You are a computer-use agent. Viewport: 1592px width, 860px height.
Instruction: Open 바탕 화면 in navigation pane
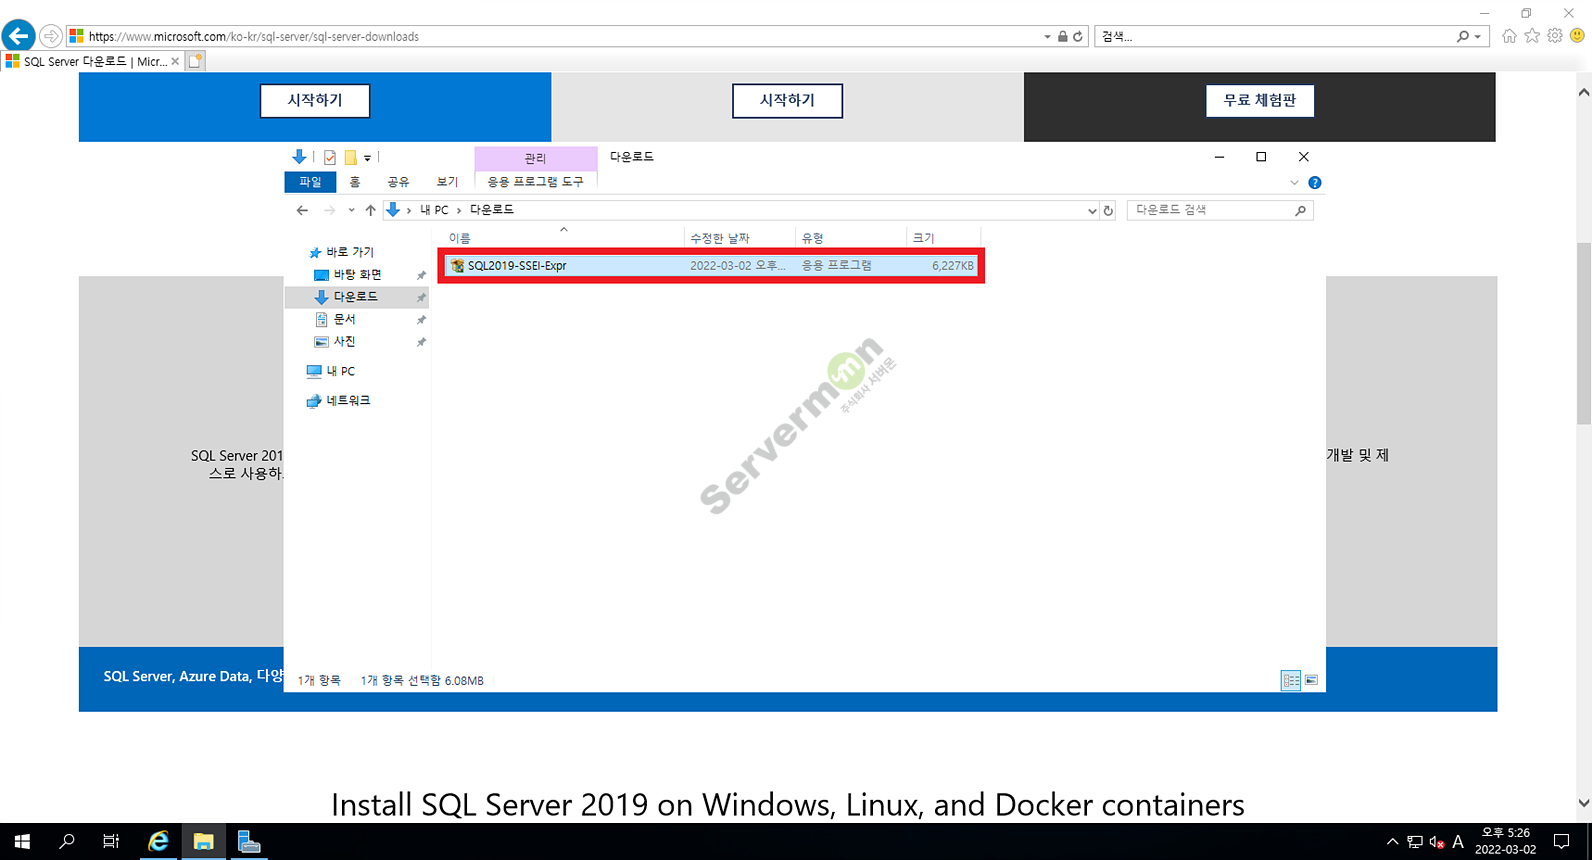point(357,275)
